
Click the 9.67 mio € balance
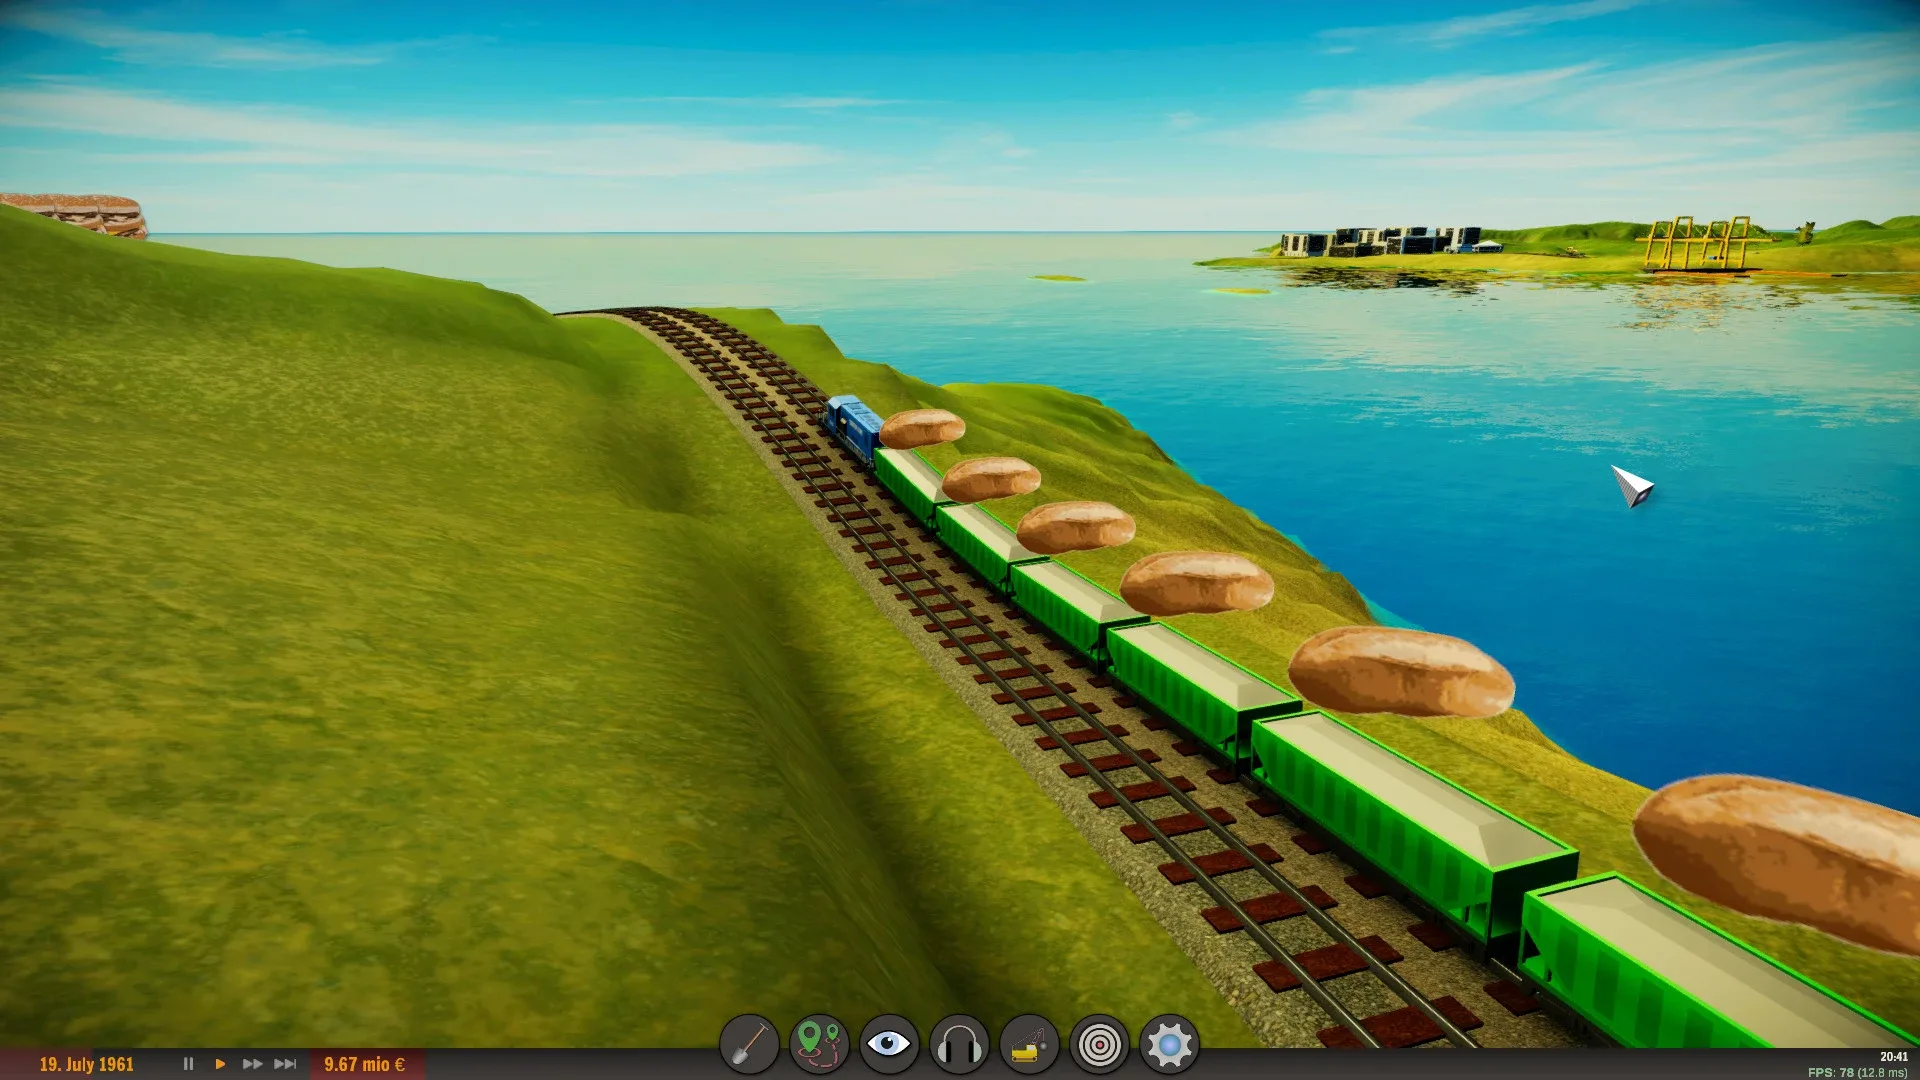coord(364,1064)
